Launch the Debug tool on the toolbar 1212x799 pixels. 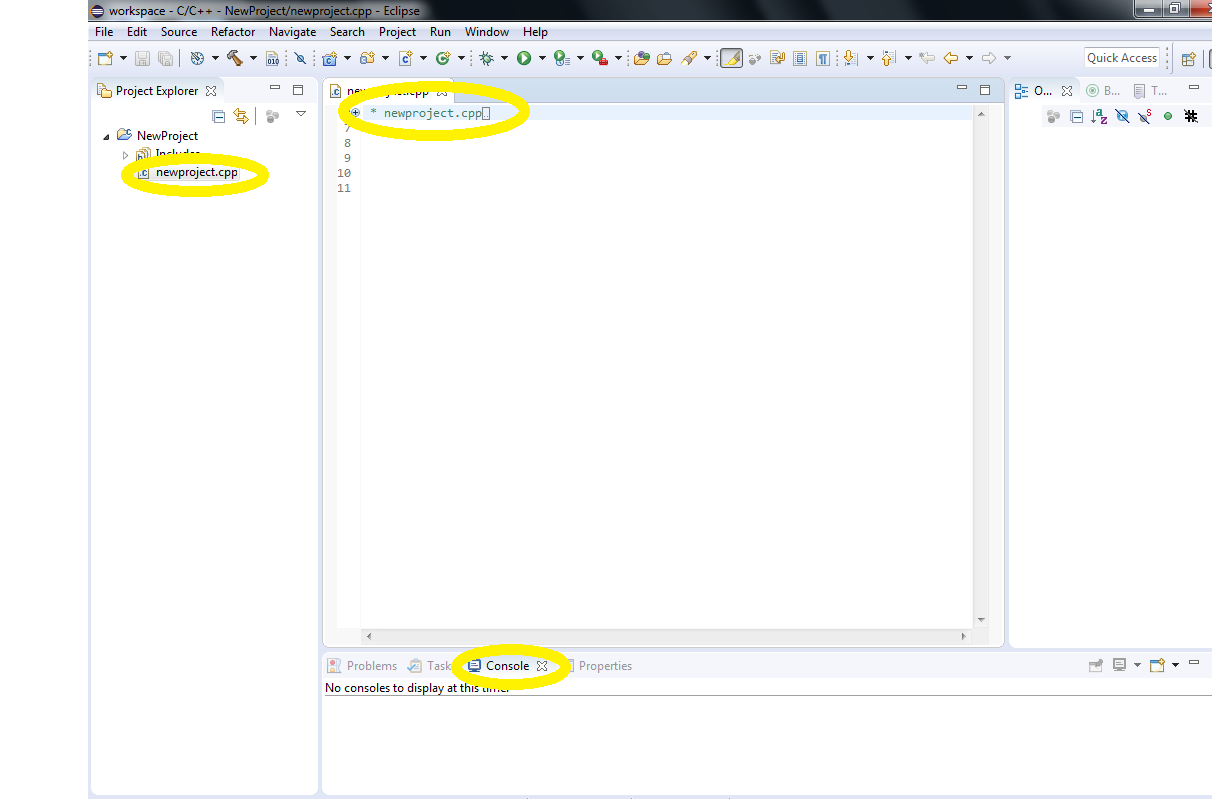pos(488,57)
